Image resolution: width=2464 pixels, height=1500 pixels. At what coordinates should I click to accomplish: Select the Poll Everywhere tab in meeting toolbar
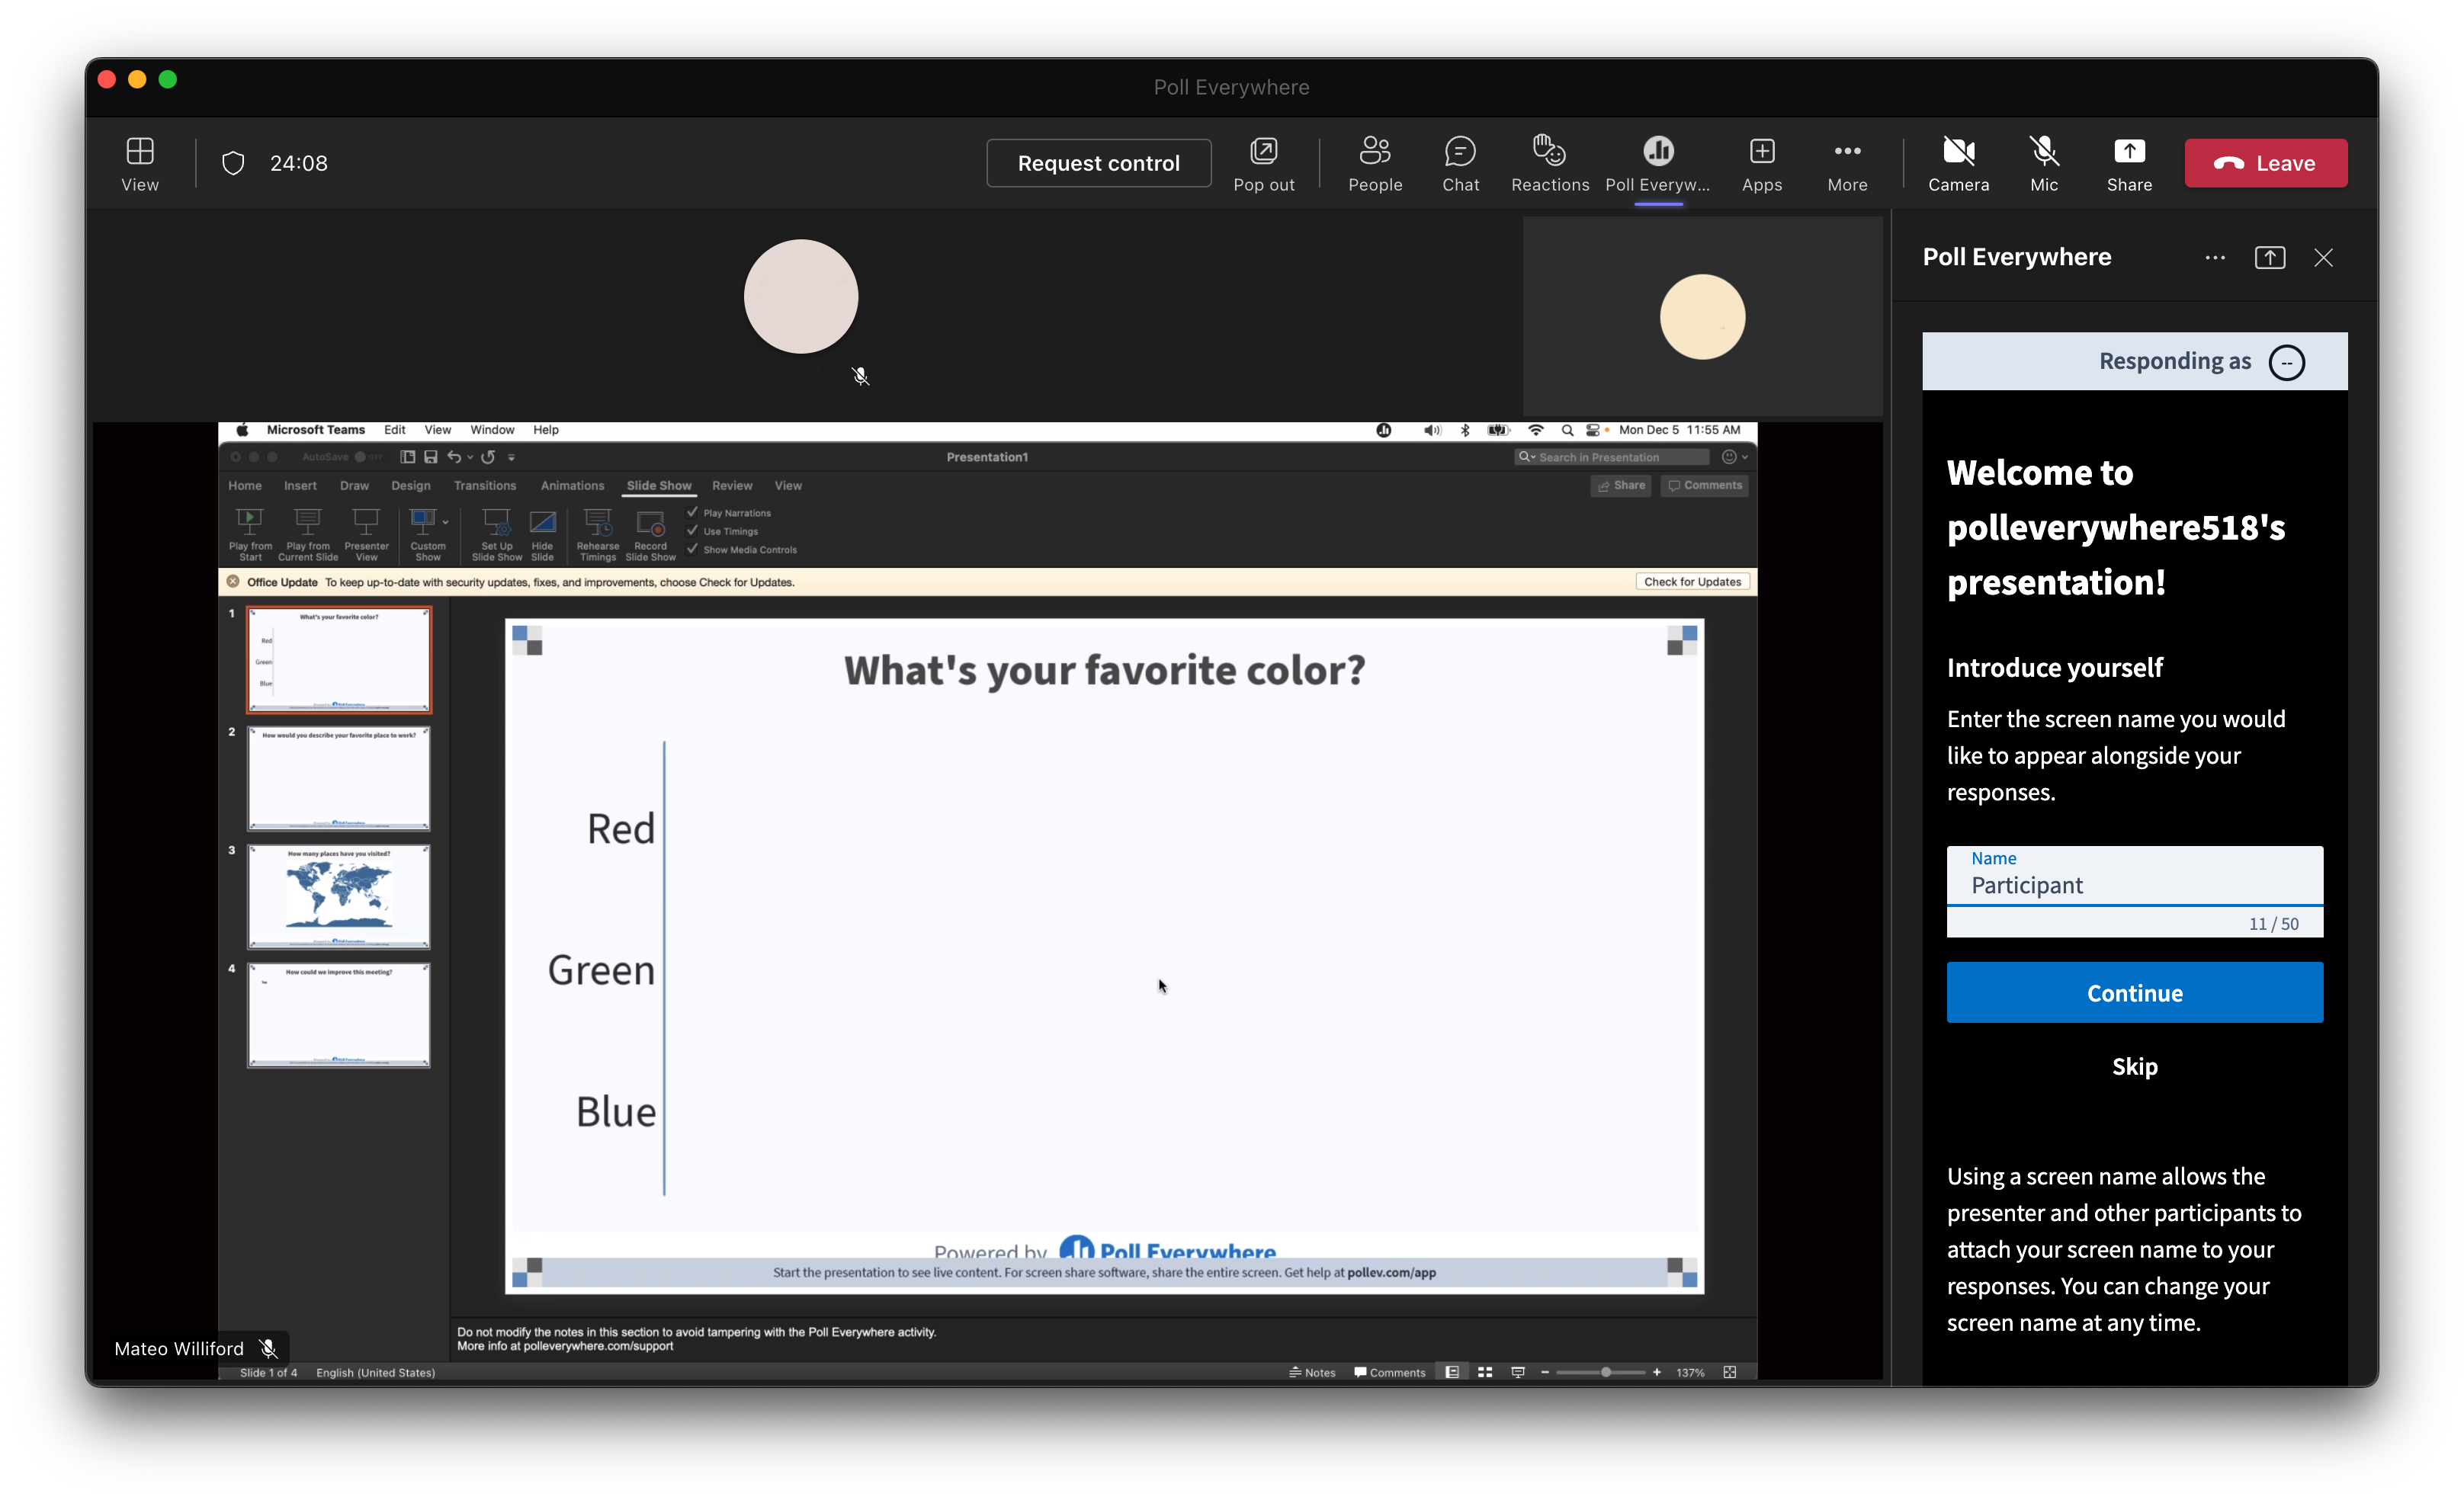(1657, 164)
